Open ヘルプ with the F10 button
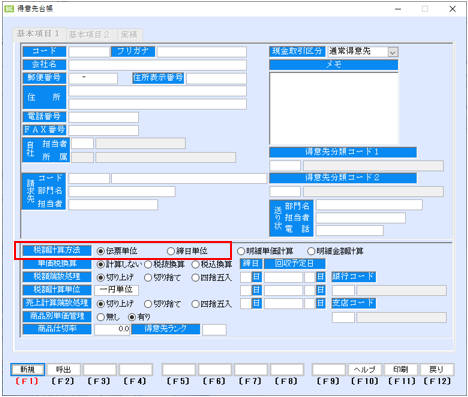 (365, 369)
